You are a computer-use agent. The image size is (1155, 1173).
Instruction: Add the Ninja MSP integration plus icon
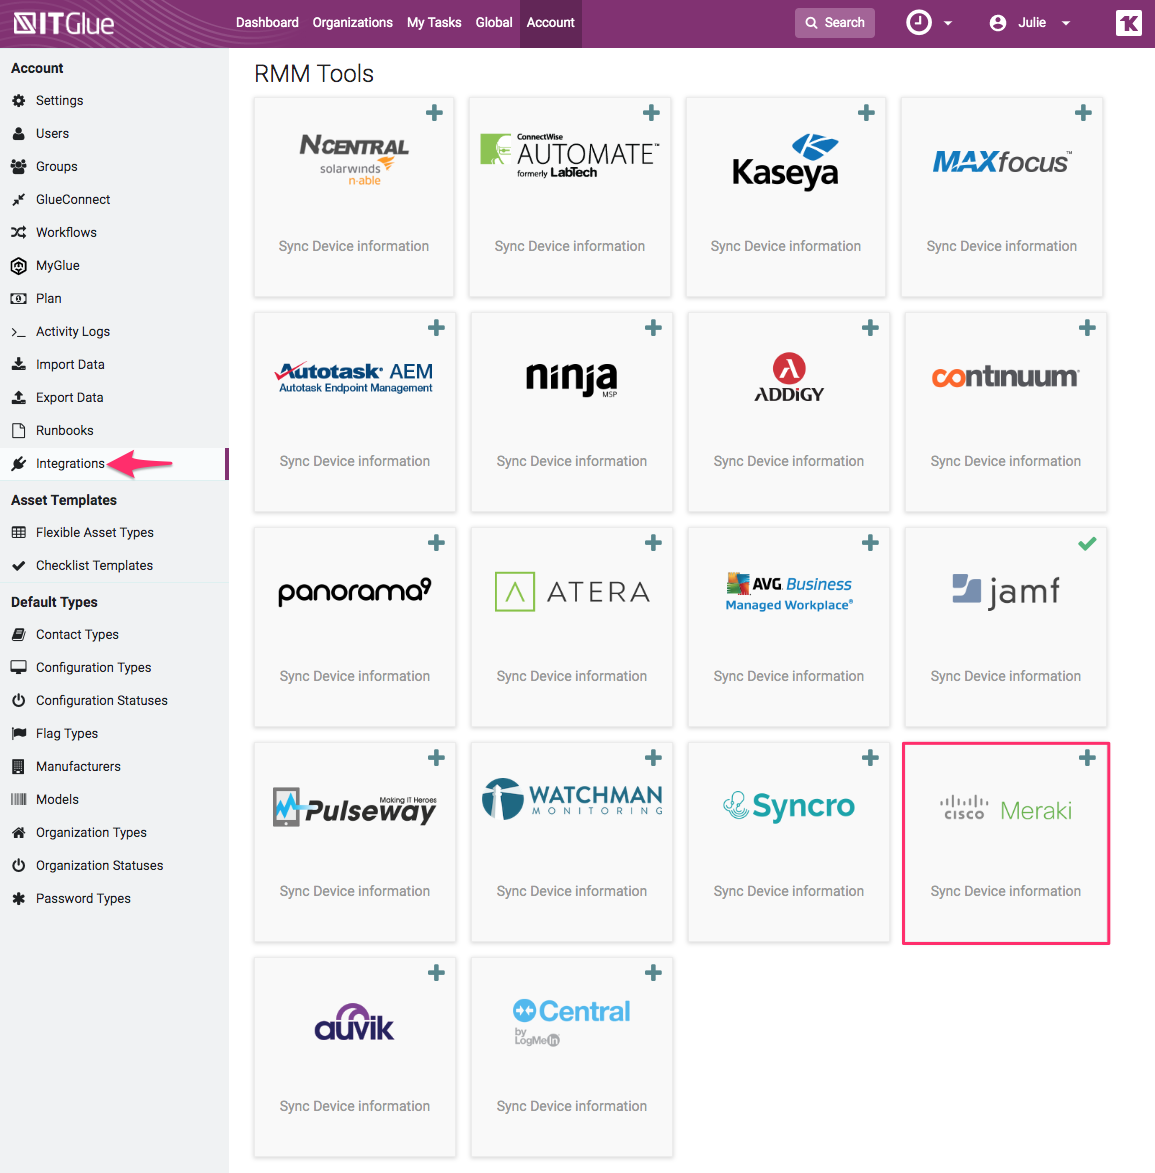653,328
